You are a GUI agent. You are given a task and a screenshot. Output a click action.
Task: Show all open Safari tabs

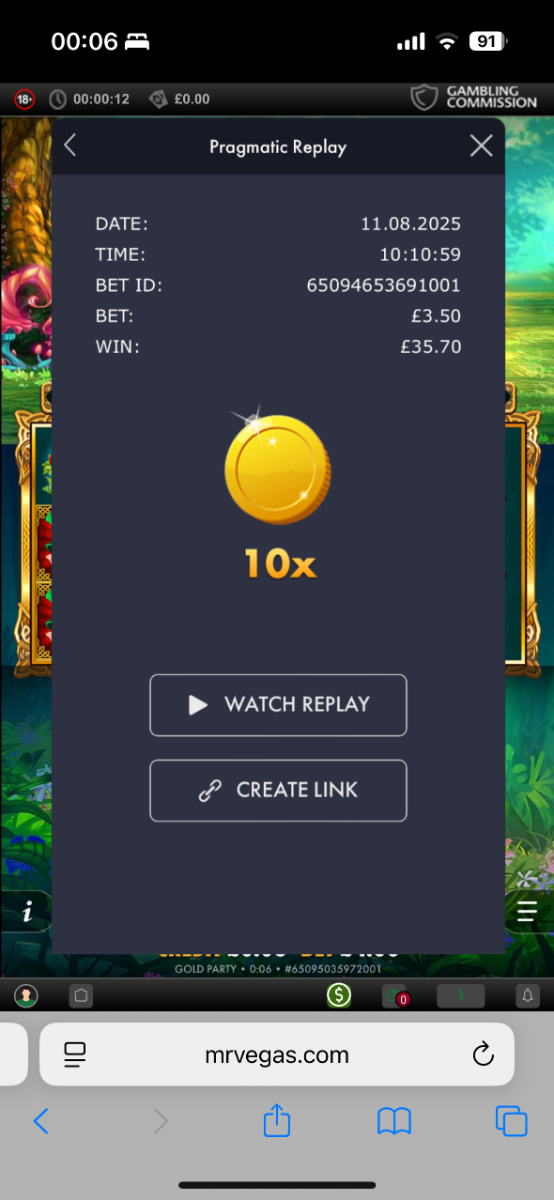click(511, 1121)
